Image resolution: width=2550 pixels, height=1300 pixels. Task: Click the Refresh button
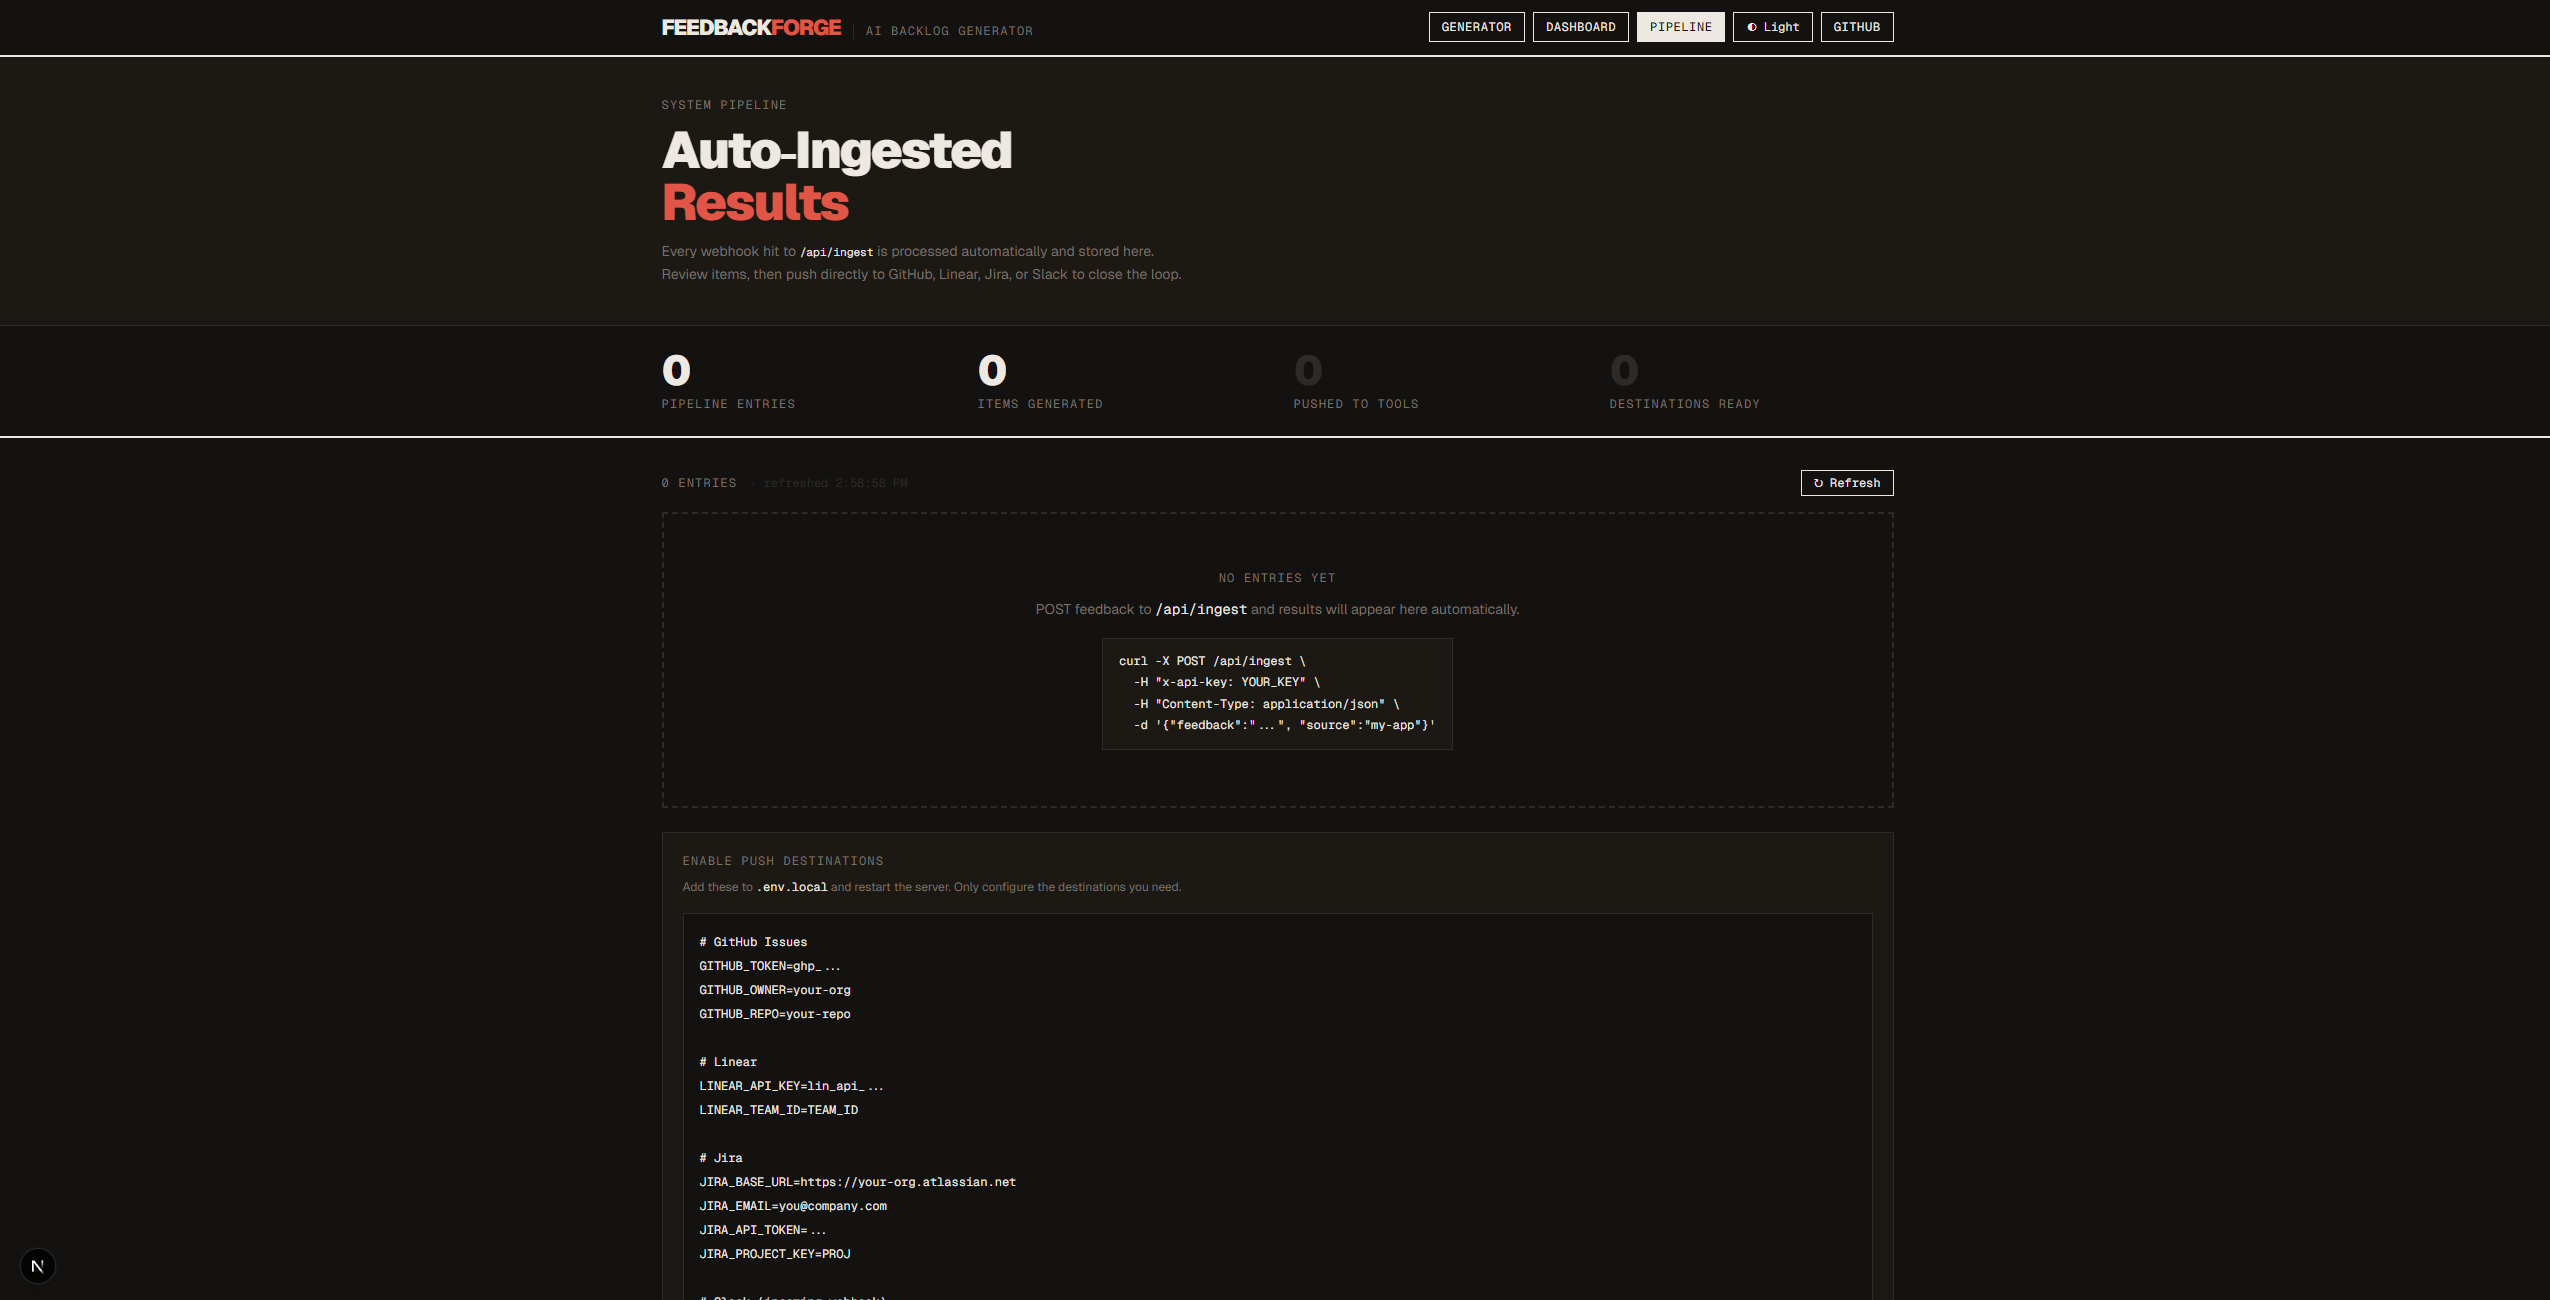(1848, 483)
